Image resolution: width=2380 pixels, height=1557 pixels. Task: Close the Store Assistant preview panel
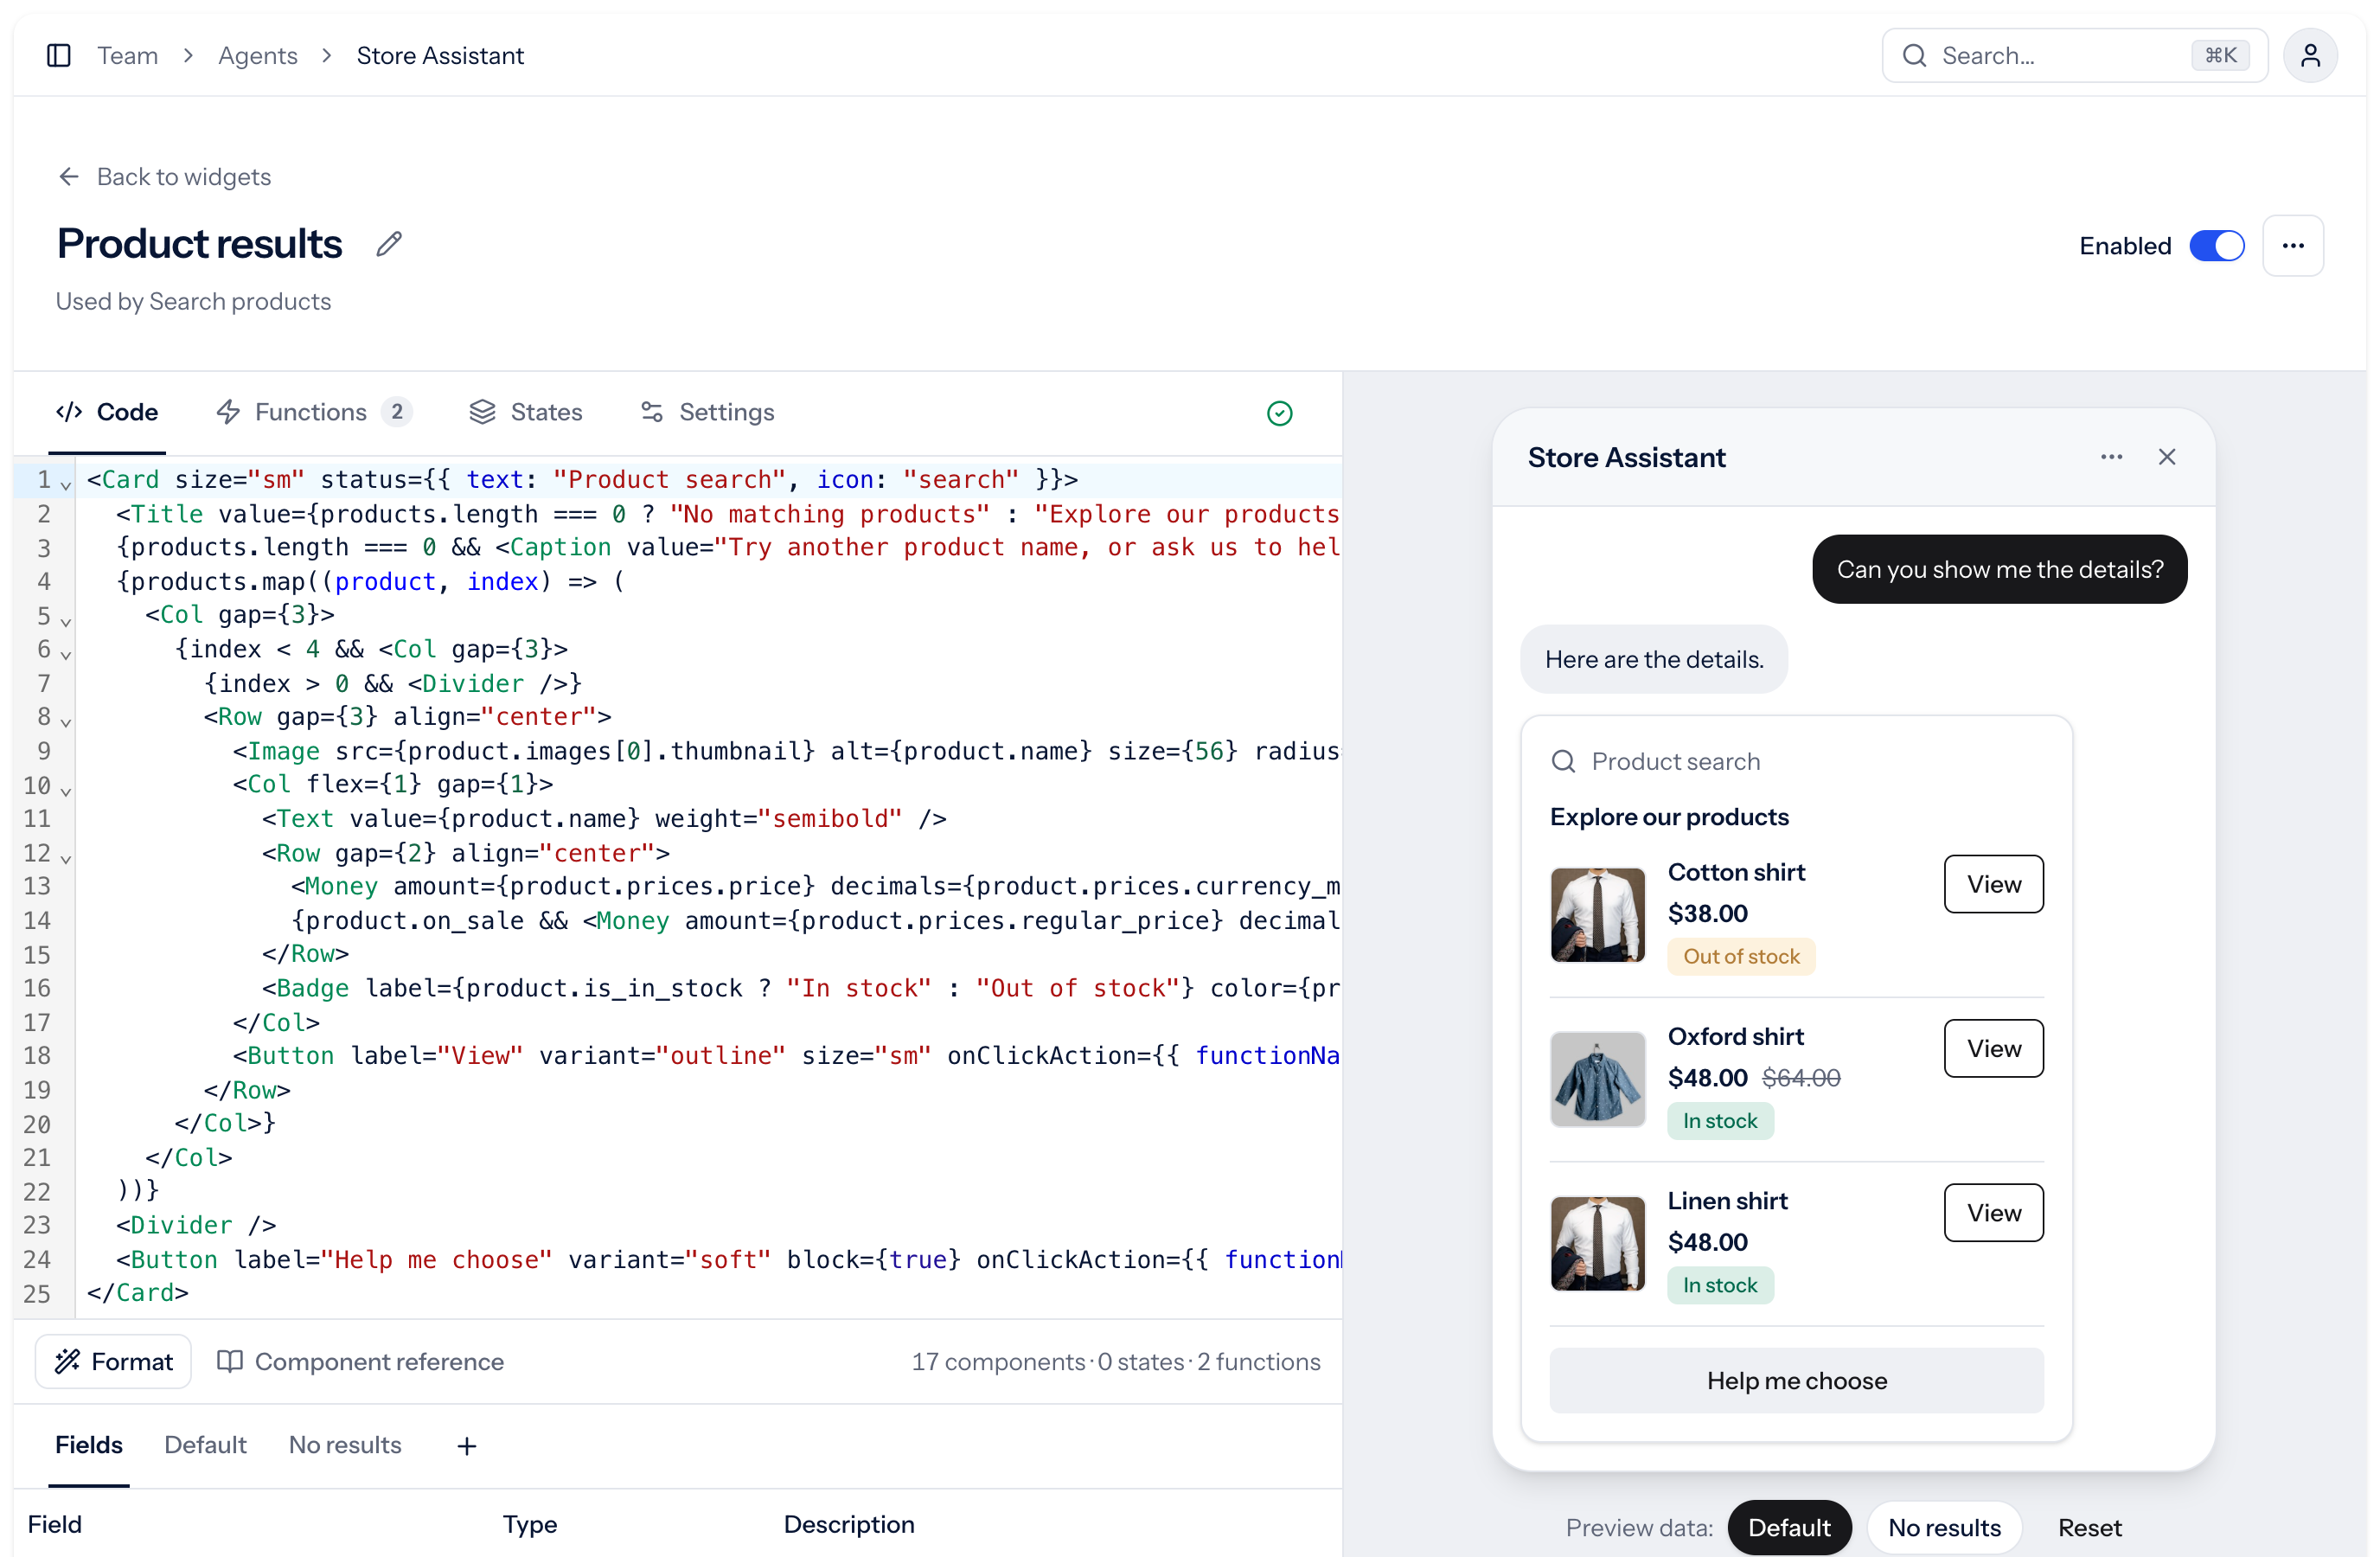[x=2166, y=457]
